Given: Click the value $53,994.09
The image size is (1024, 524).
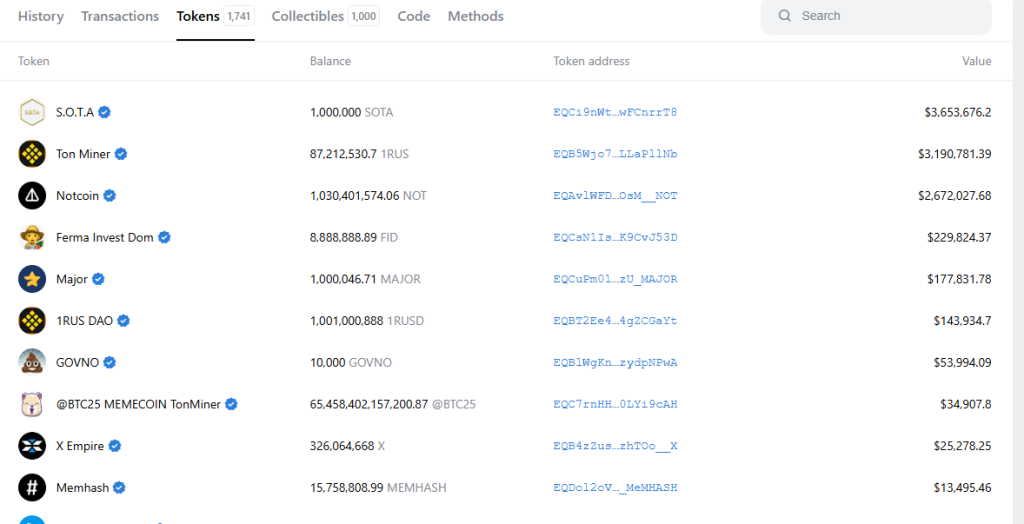Looking at the screenshot, I should coord(963,363).
